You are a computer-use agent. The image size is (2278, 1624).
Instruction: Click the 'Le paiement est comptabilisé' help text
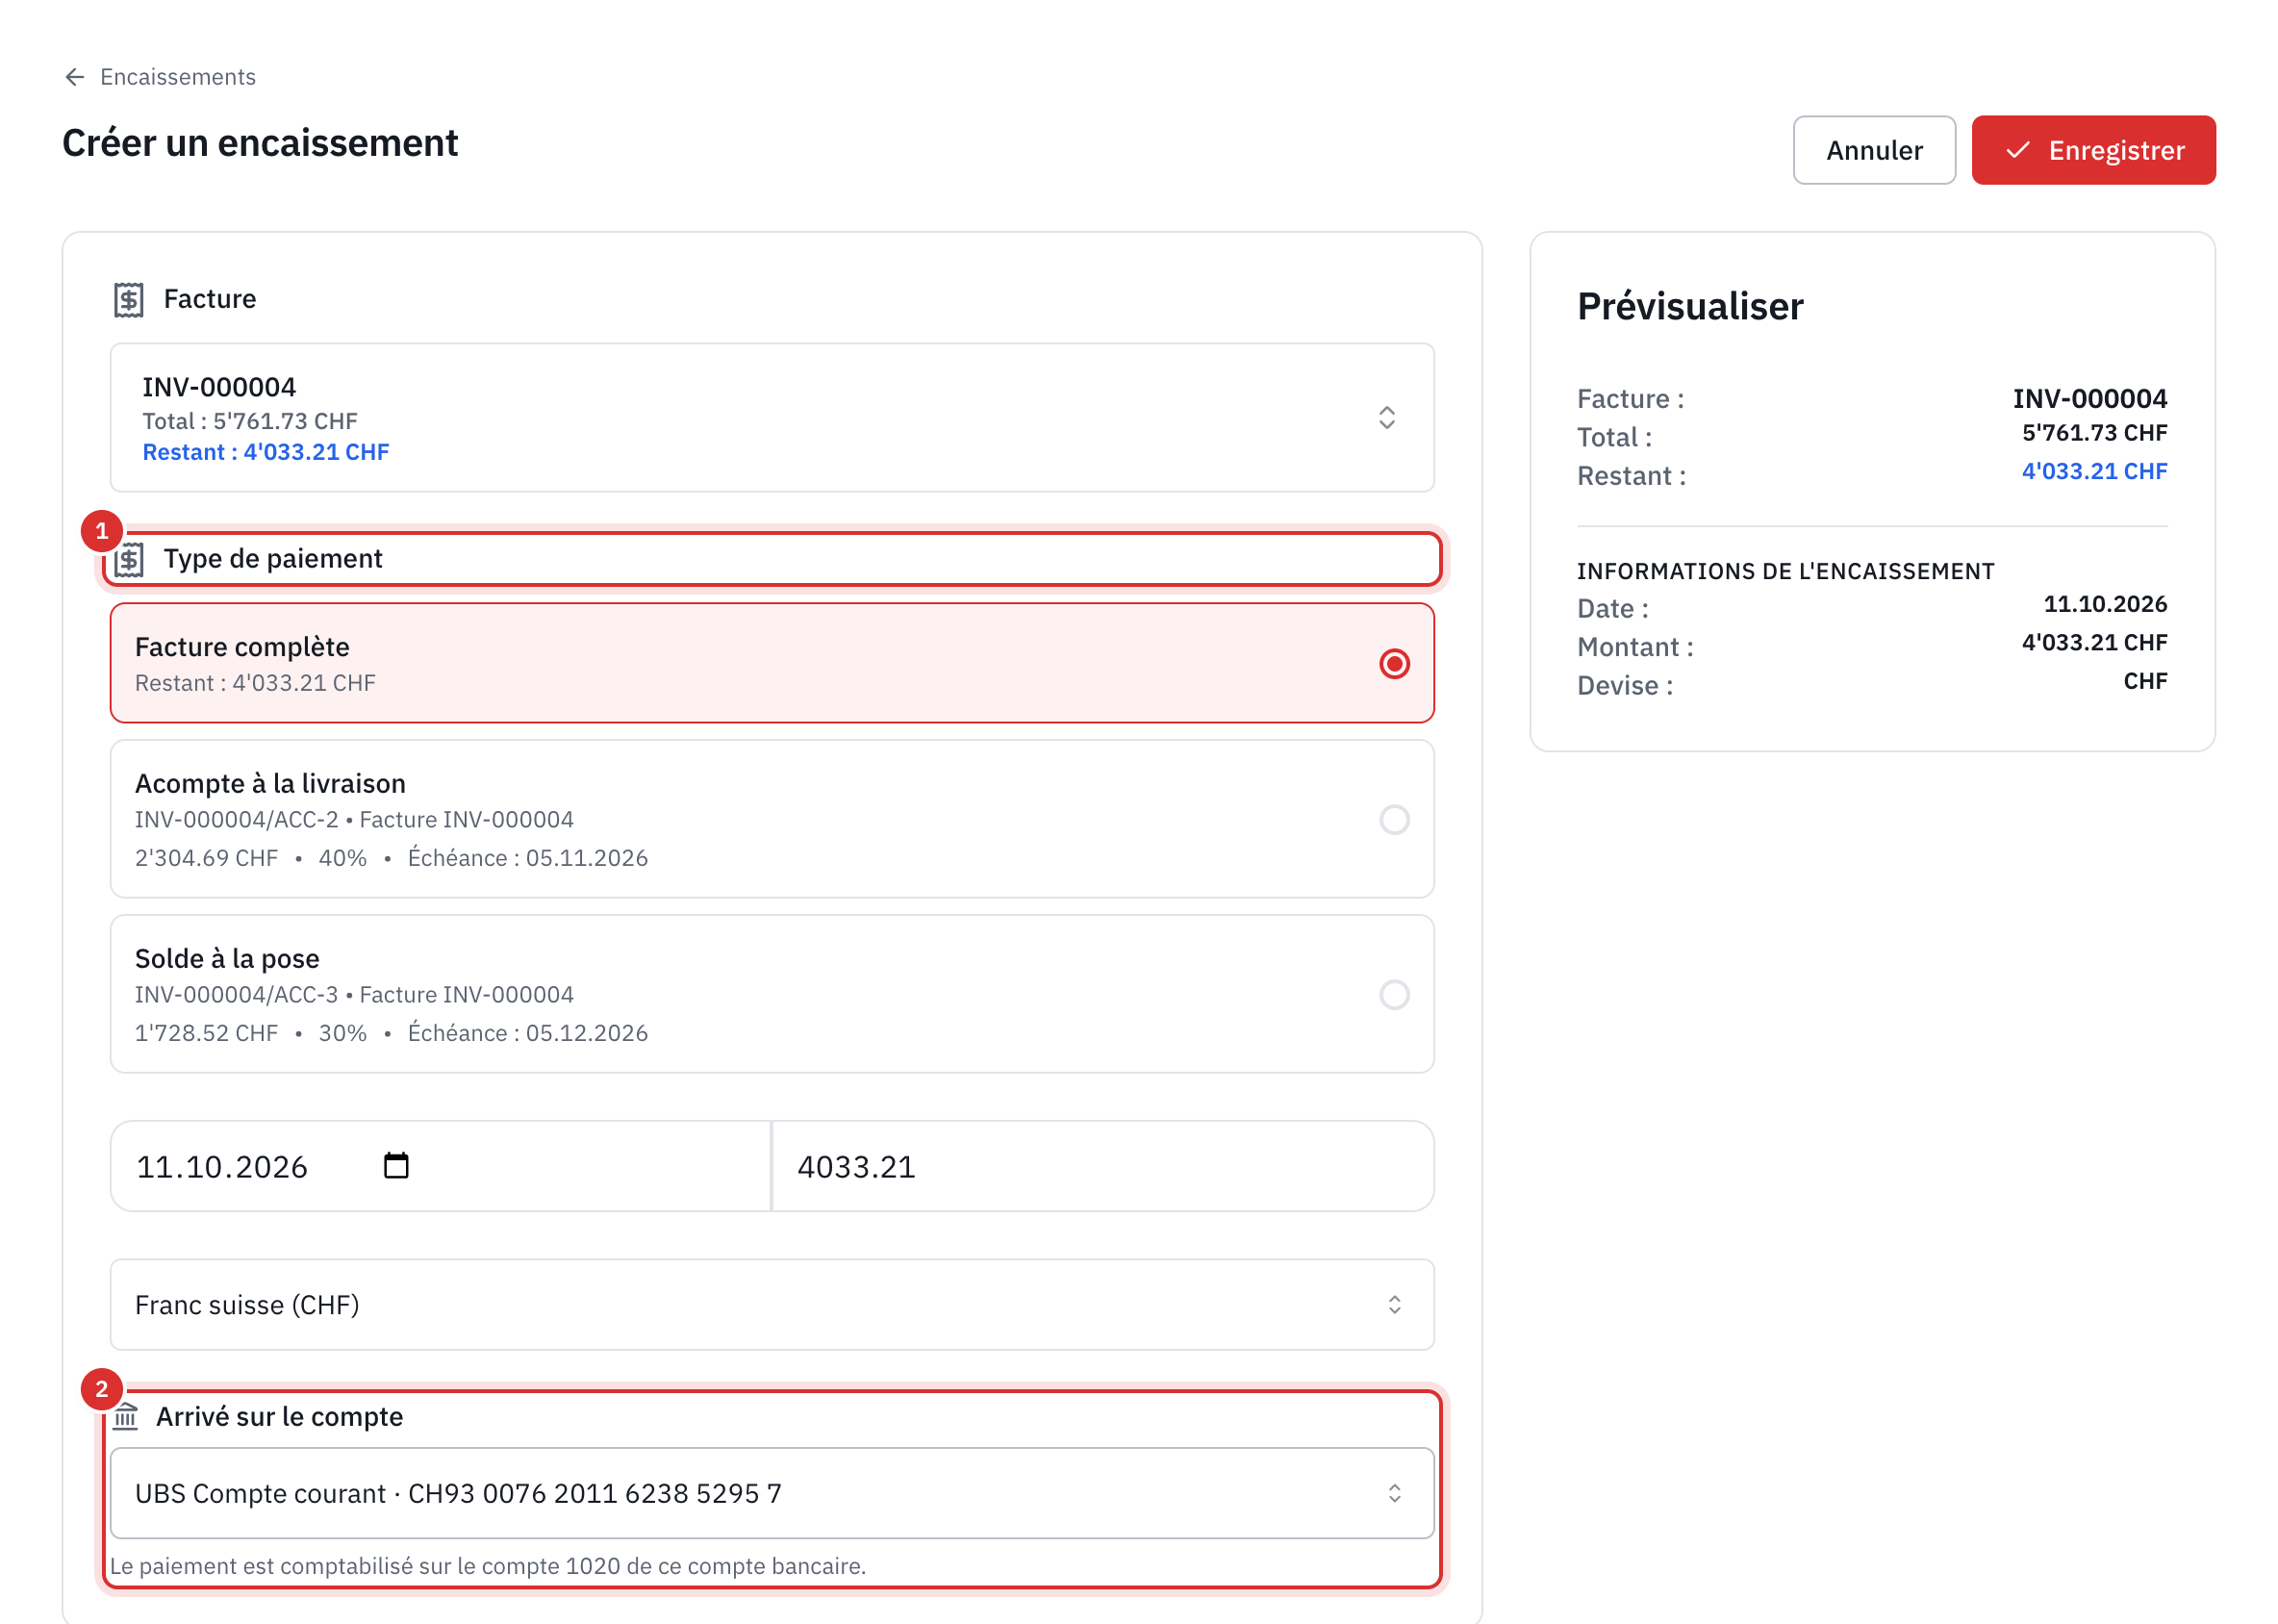coord(488,1566)
